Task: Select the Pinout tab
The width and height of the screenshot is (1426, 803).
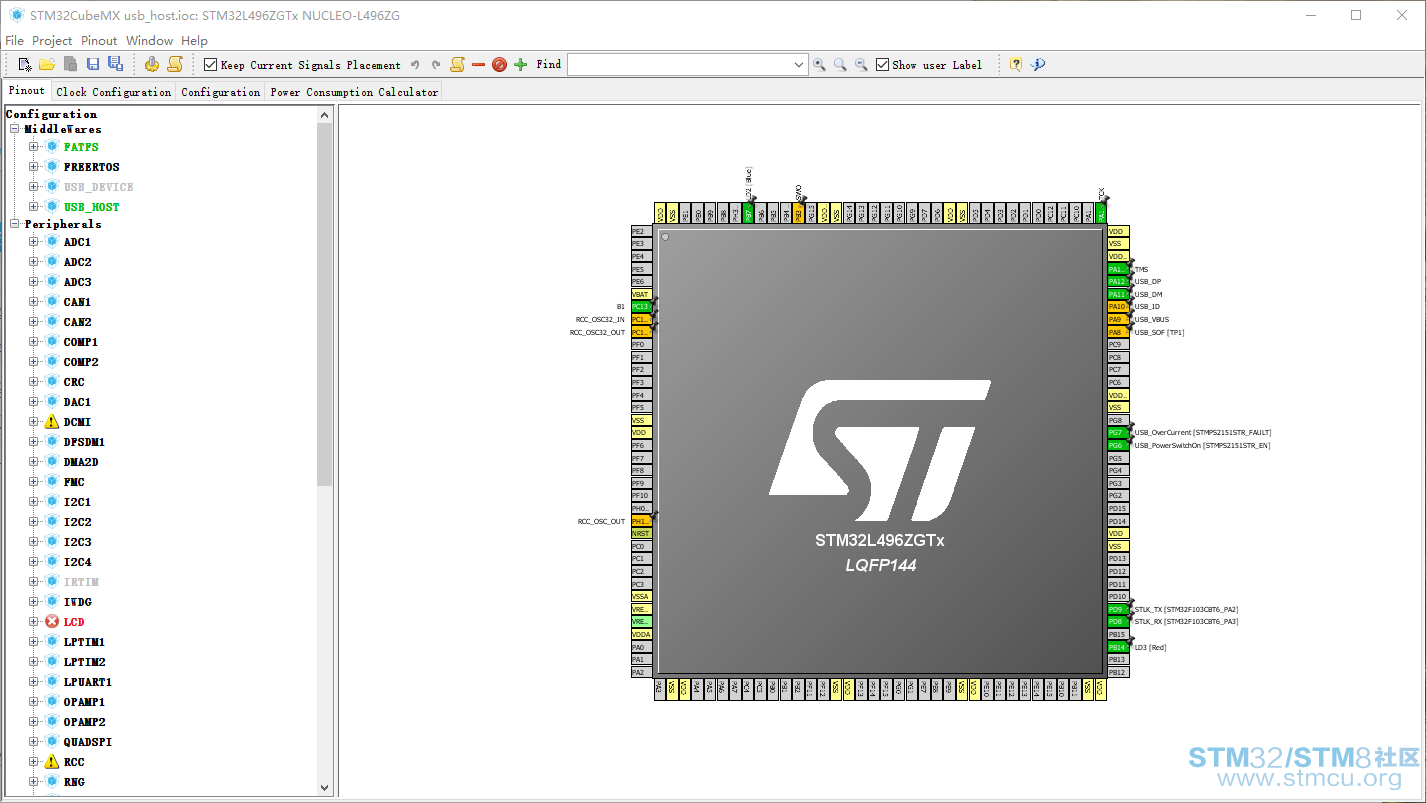Action: tap(27, 91)
